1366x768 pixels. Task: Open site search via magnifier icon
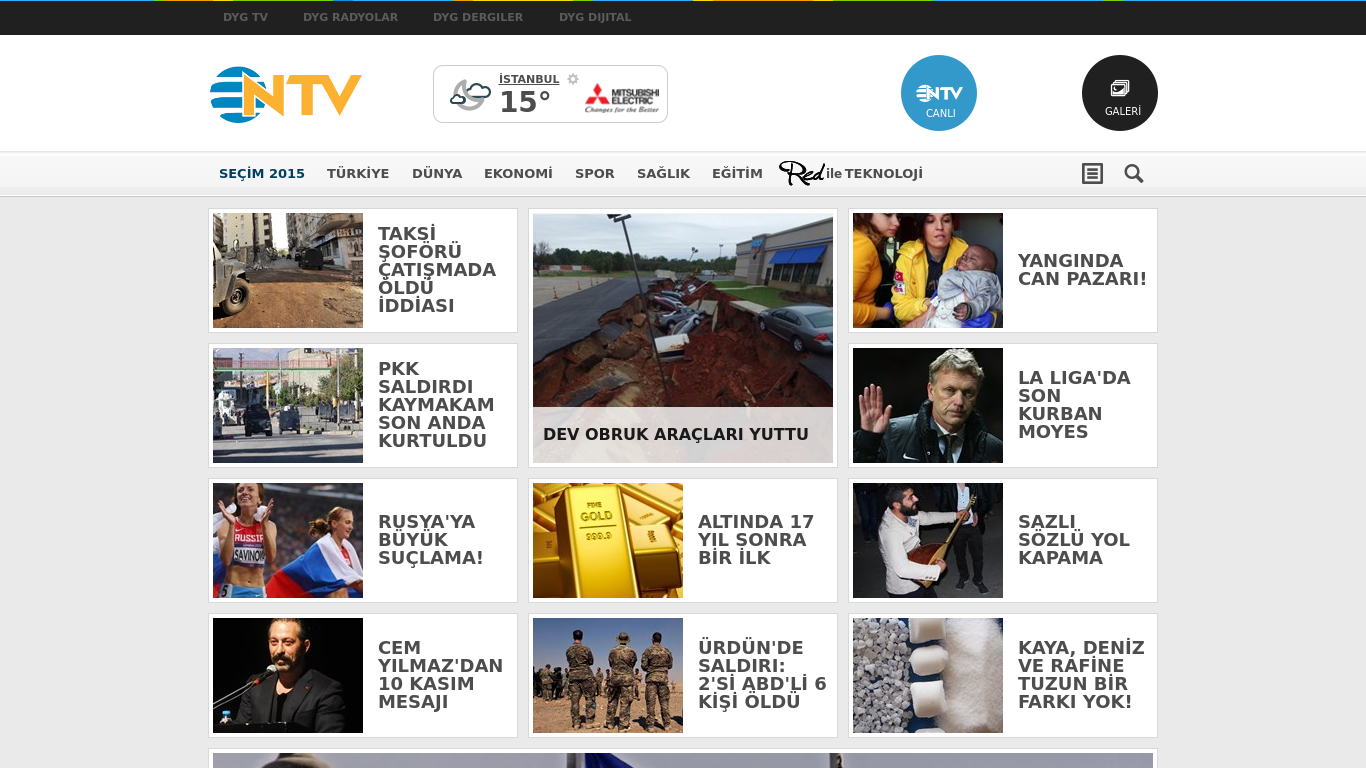(x=1133, y=173)
